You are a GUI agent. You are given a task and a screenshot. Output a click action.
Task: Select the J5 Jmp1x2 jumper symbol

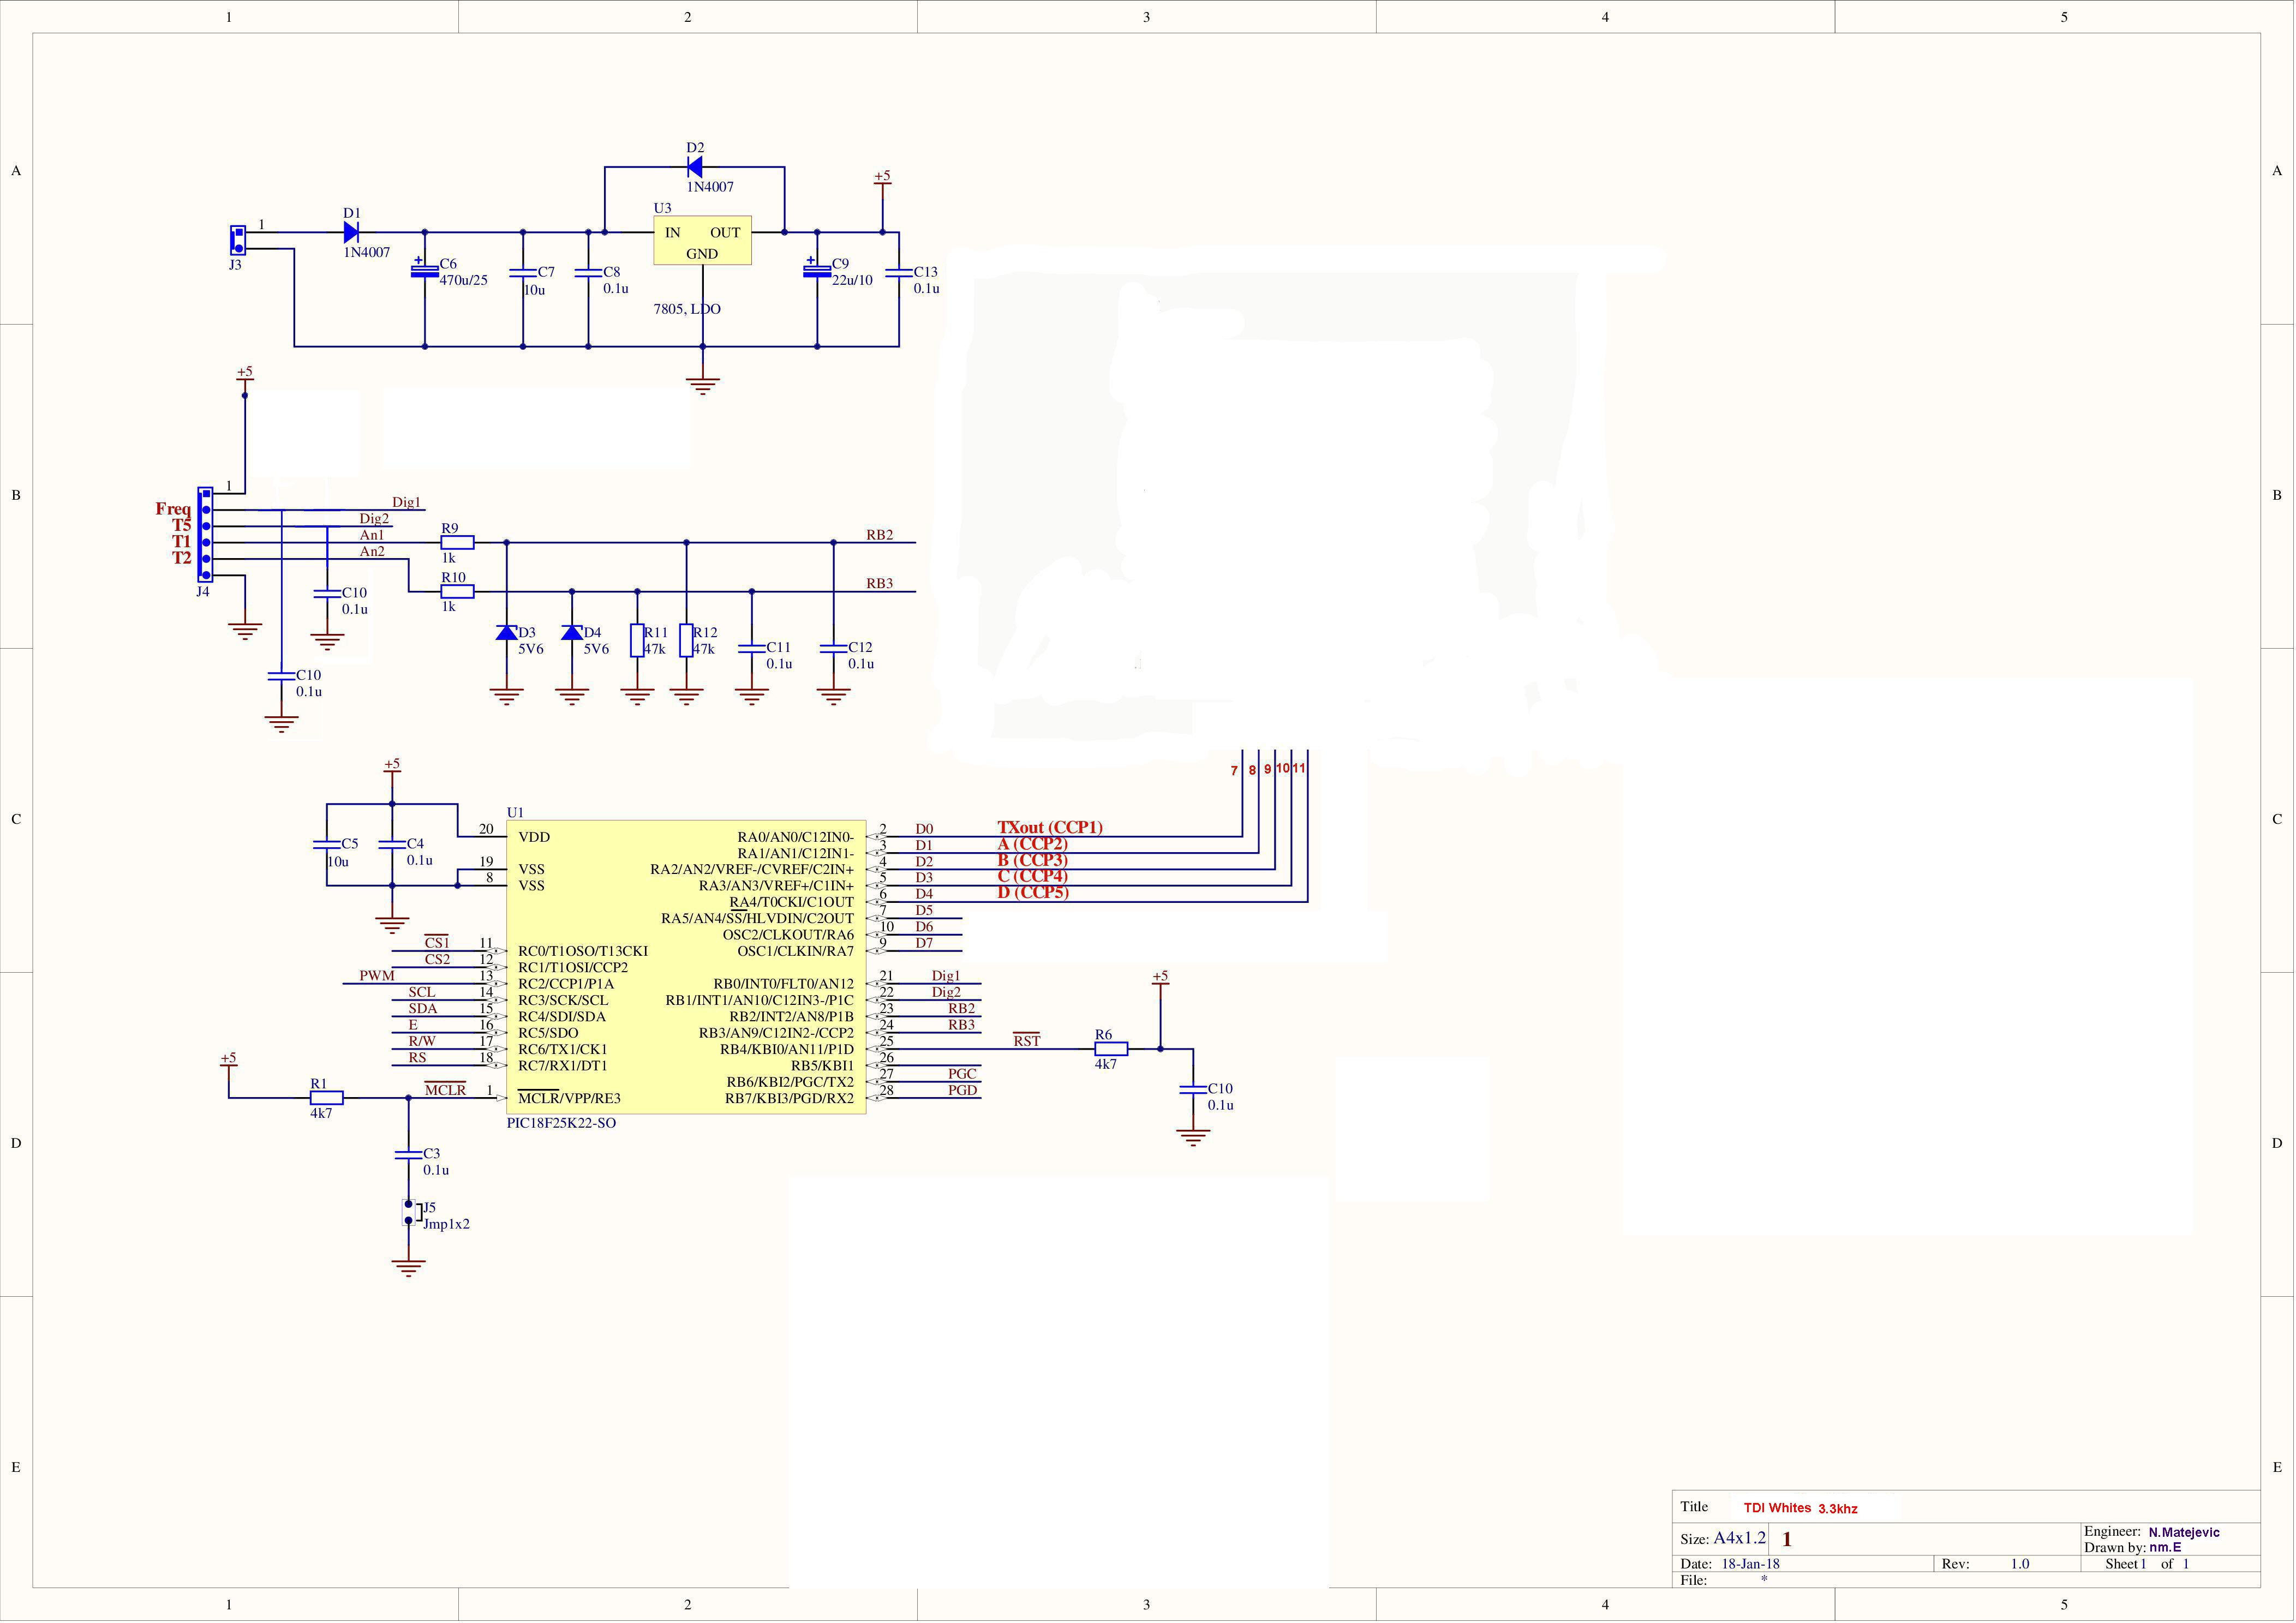tap(408, 1213)
